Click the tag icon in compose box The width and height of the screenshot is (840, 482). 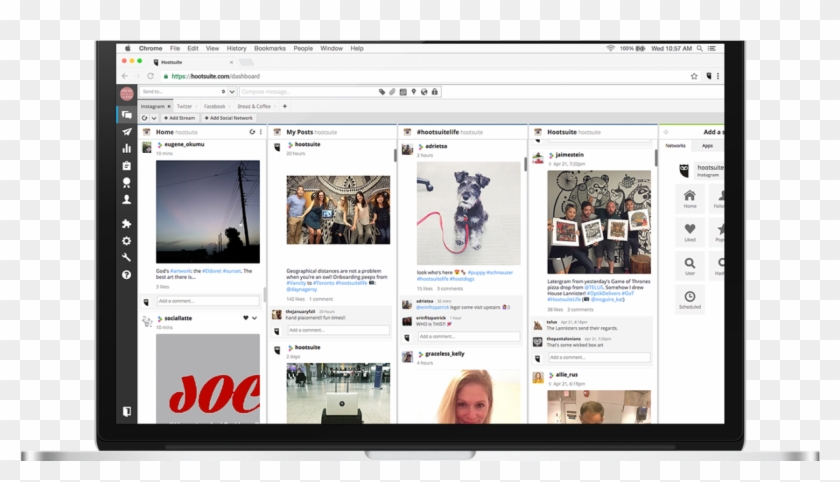[382, 92]
